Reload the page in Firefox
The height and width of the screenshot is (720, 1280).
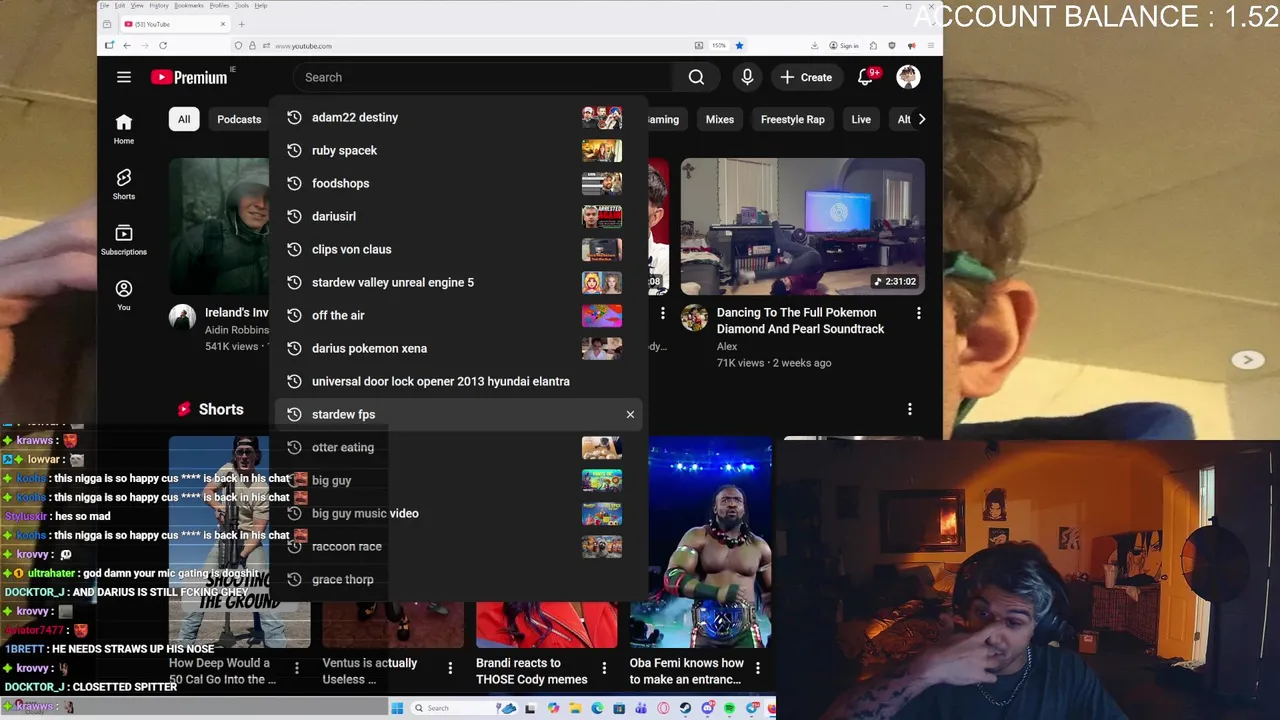point(163,45)
